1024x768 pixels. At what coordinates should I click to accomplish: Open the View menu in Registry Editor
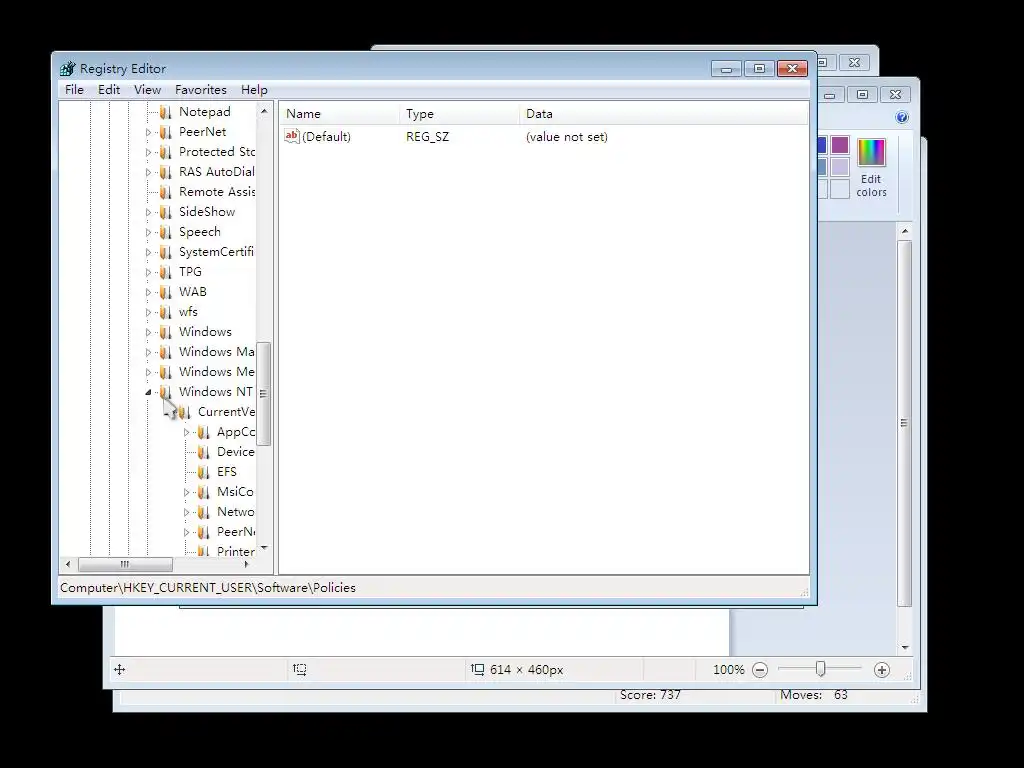[x=148, y=89]
